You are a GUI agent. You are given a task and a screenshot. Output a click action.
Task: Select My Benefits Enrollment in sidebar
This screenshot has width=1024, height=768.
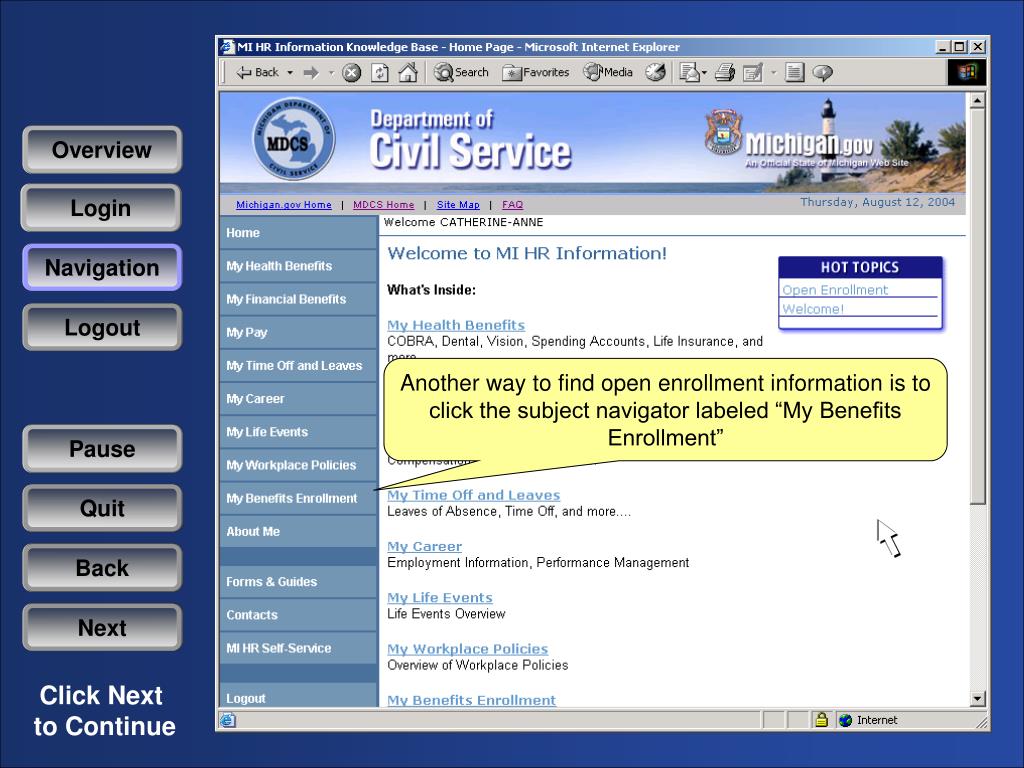(298, 498)
